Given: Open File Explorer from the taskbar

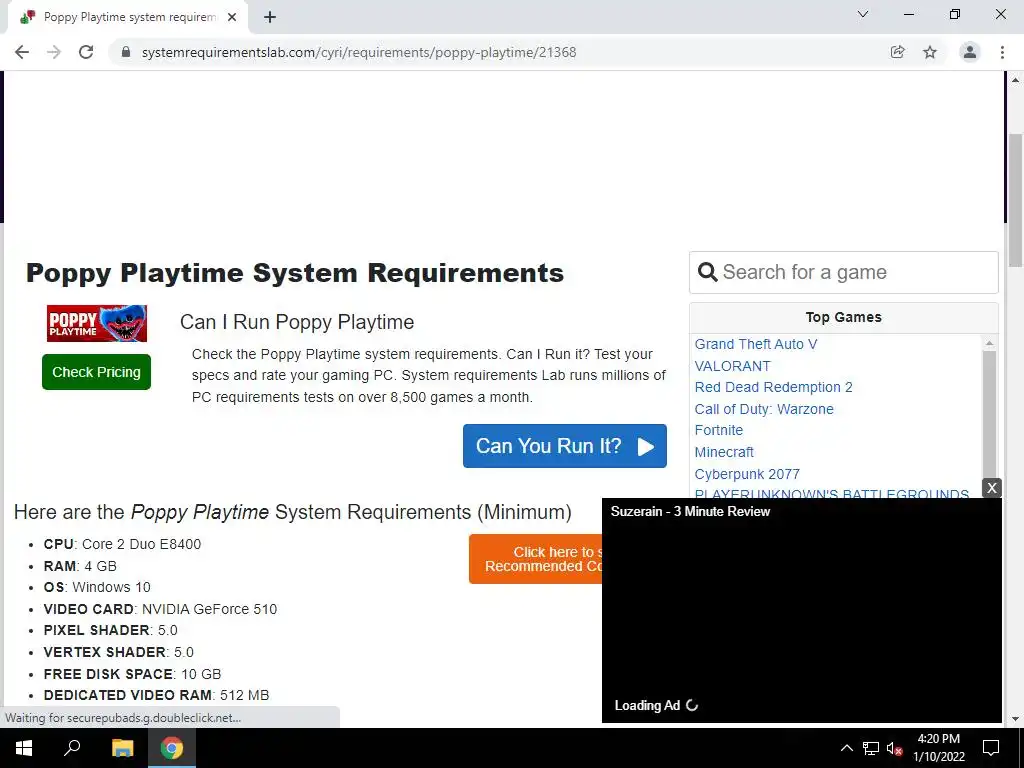Looking at the screenshot, I should pyautogui.click(x=122, y=748).
